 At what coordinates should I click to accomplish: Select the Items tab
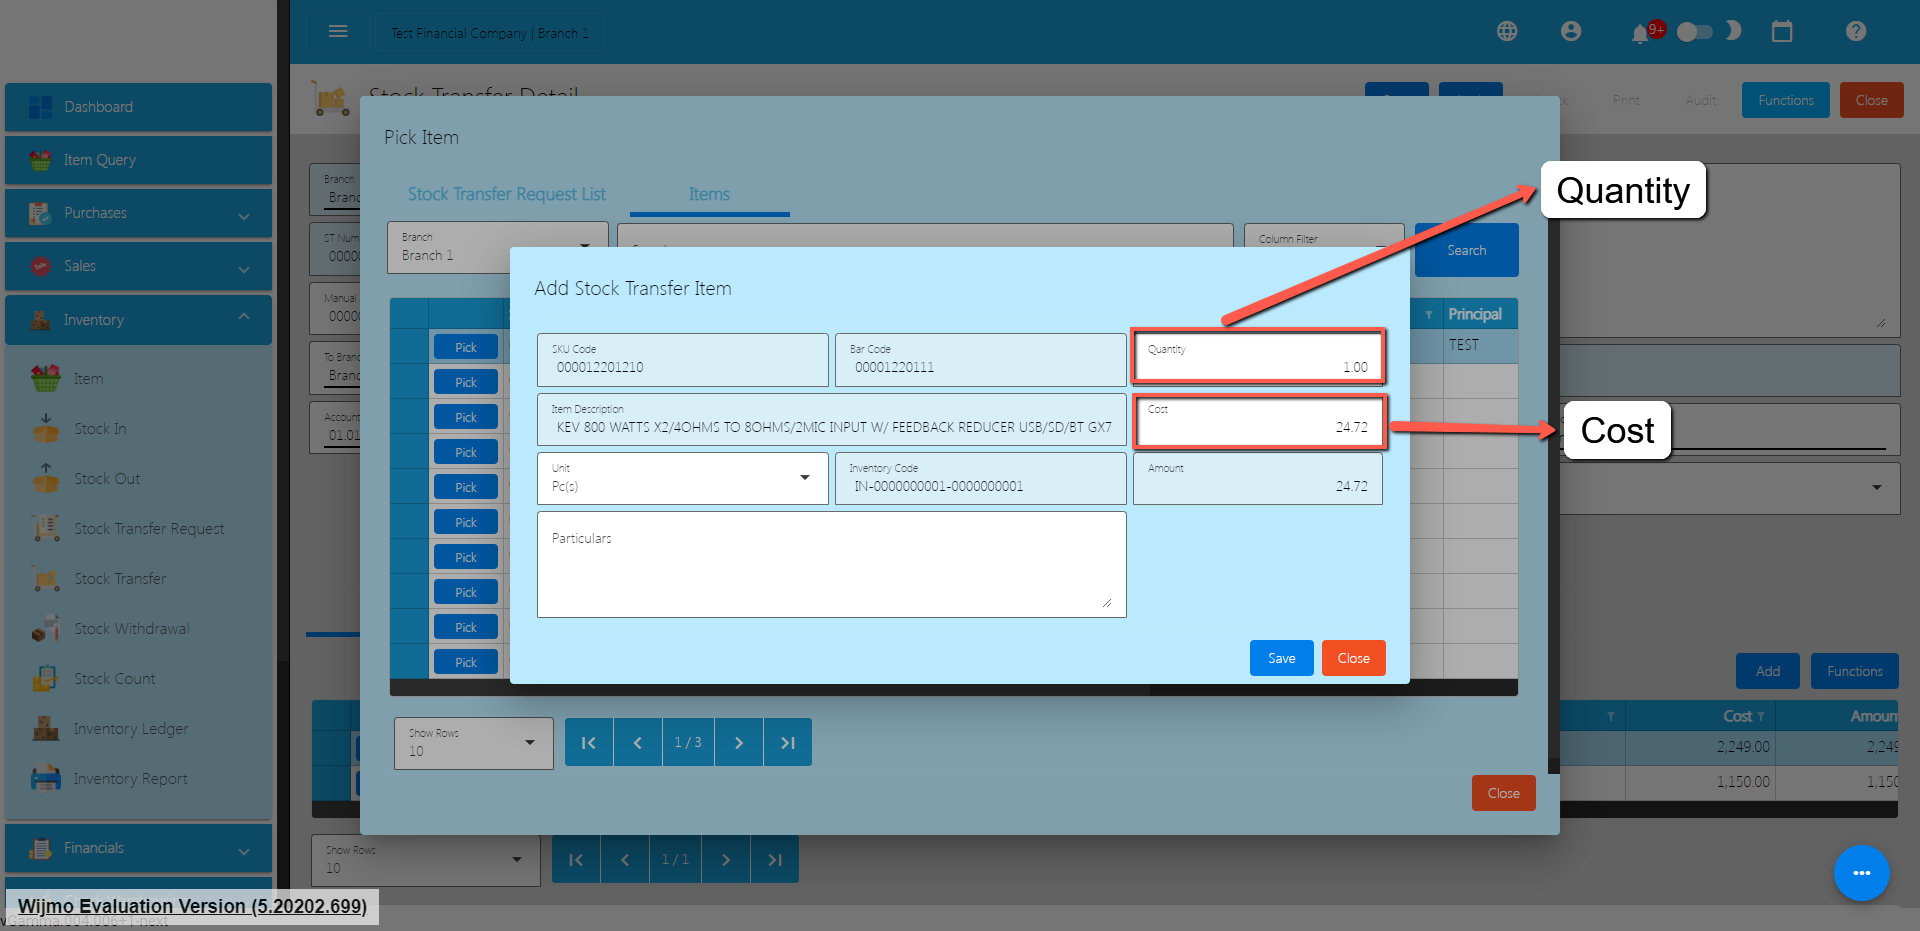click(709, 194)
